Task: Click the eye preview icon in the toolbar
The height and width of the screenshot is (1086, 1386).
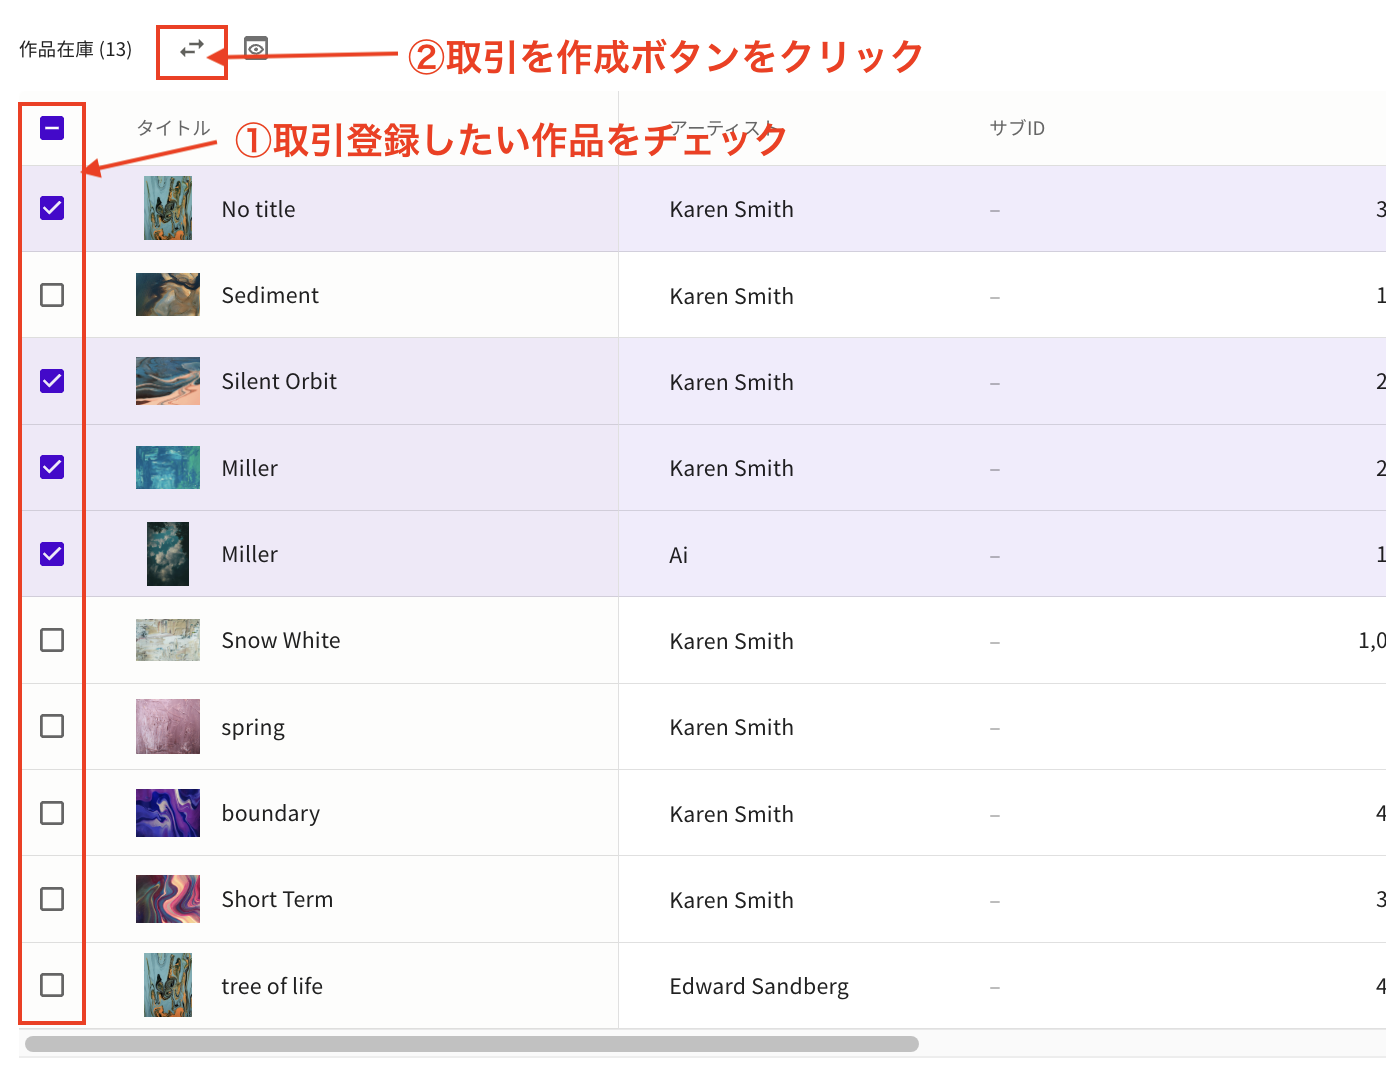Action: [256, 49]
